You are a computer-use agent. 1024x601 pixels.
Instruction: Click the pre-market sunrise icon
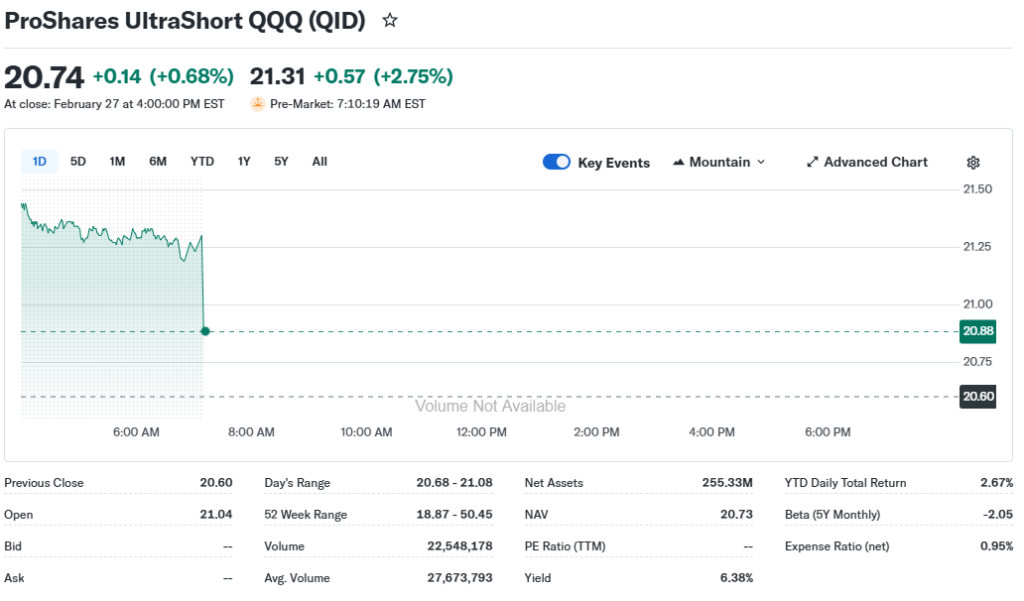(258, 103)
